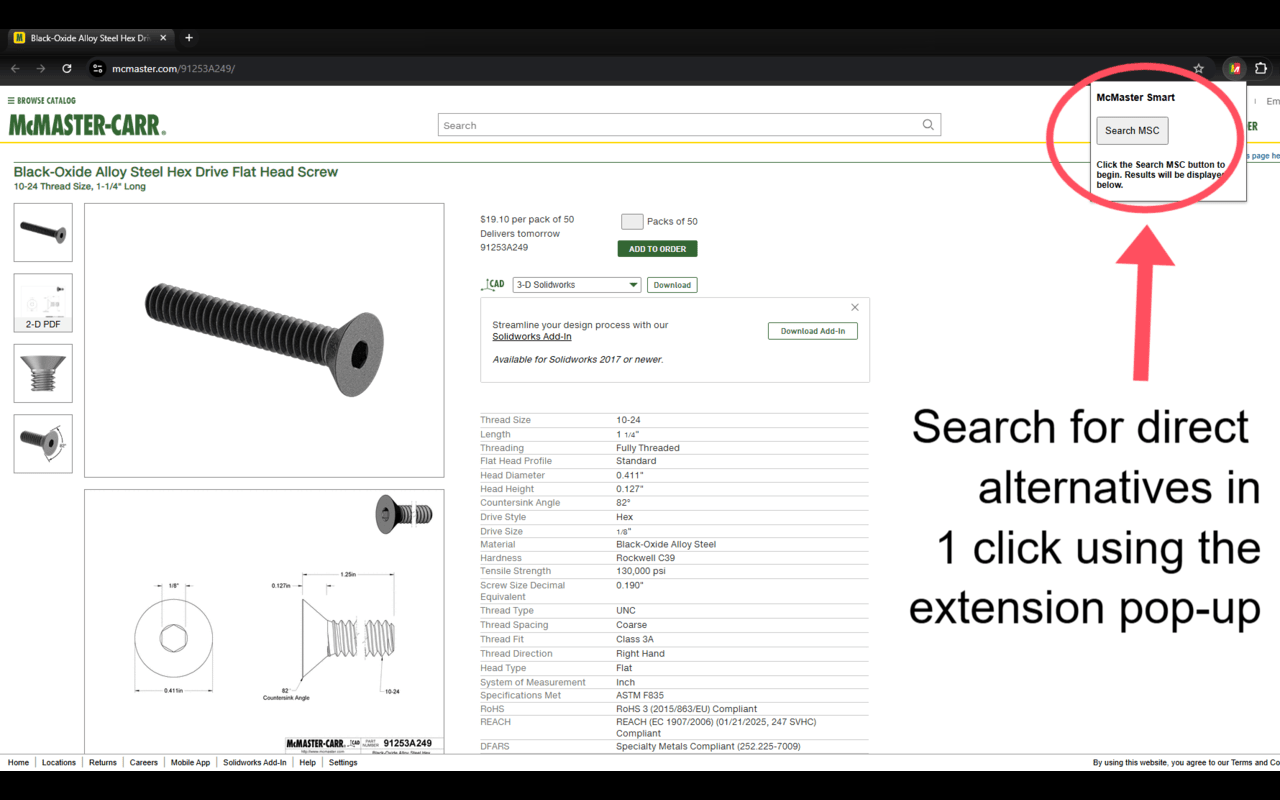The height and width of the screenshot is (800, 1280).
Task: Open the Careers footer link
Action: 144,762
